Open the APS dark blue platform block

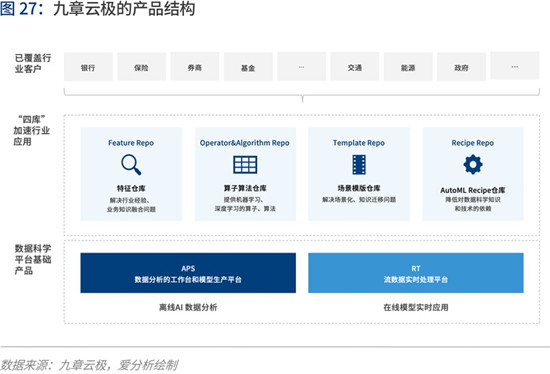(188, 273)
